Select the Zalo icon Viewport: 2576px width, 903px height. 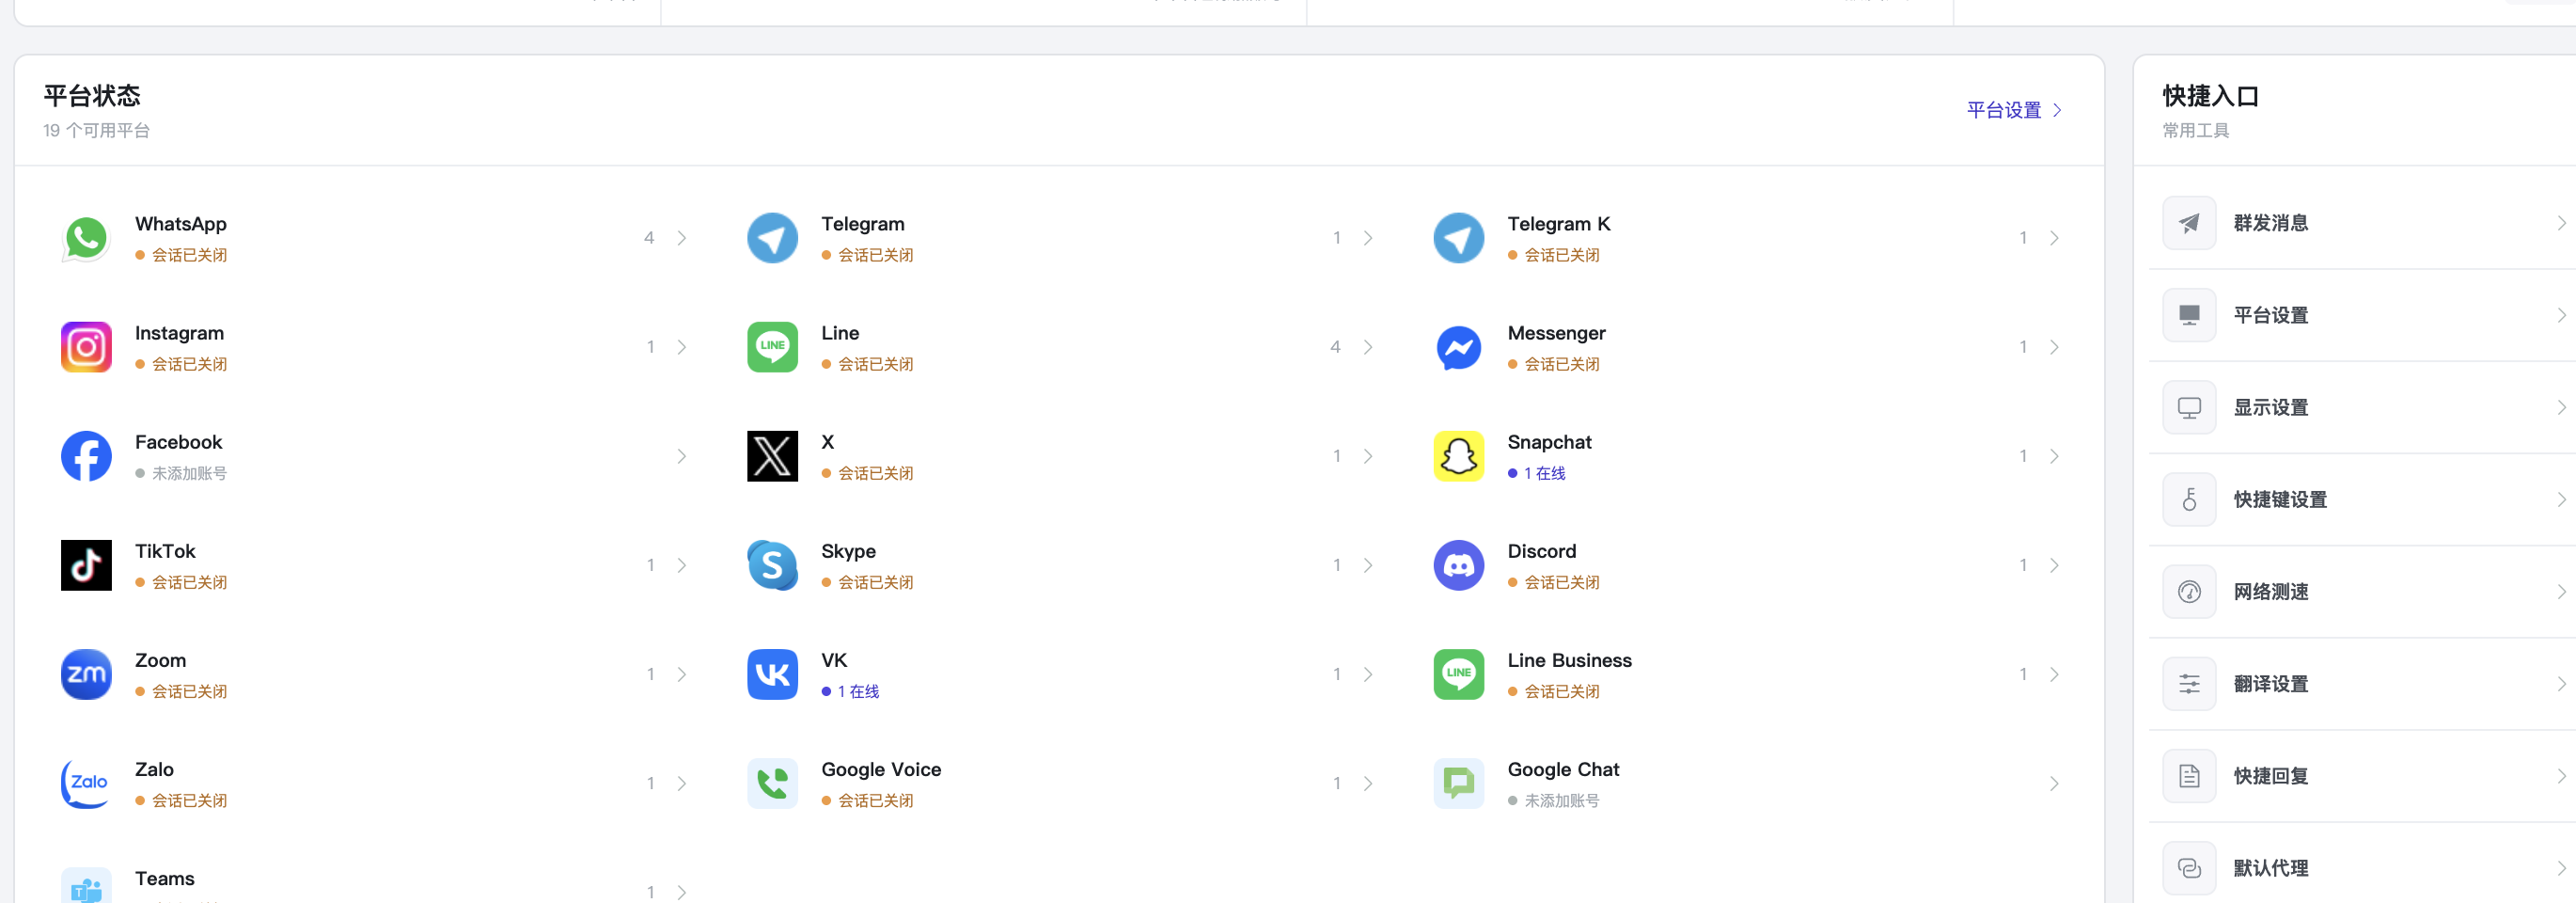click(86, 783)
